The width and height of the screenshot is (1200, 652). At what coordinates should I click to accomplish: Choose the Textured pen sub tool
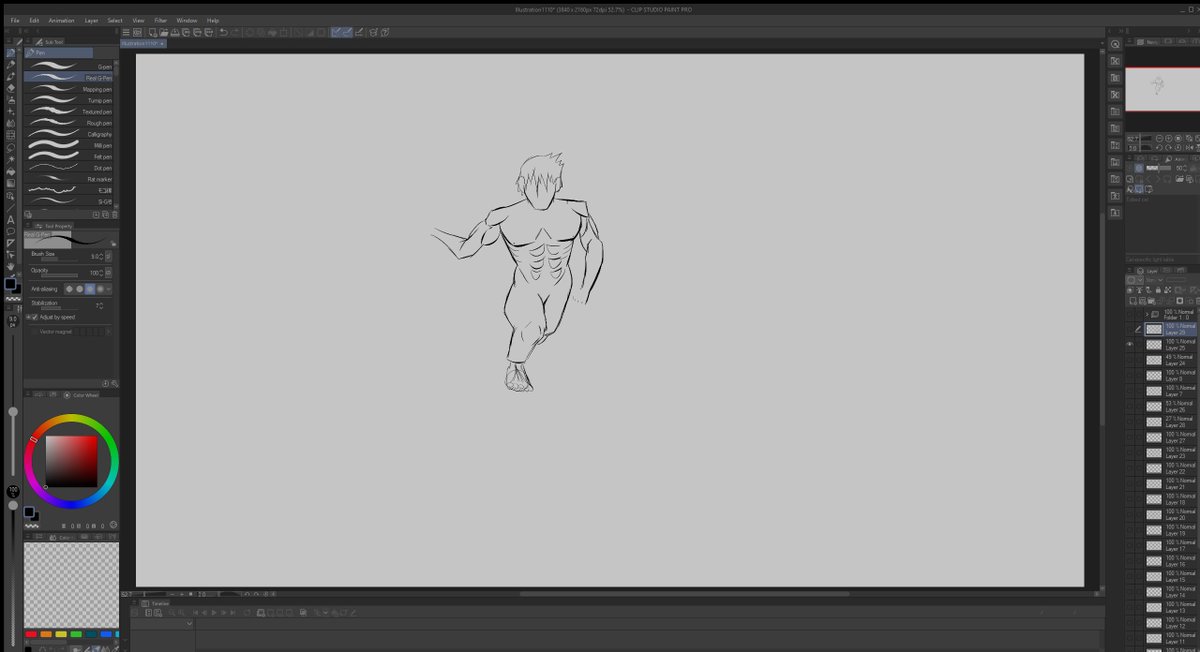click(x=70, y=112)
